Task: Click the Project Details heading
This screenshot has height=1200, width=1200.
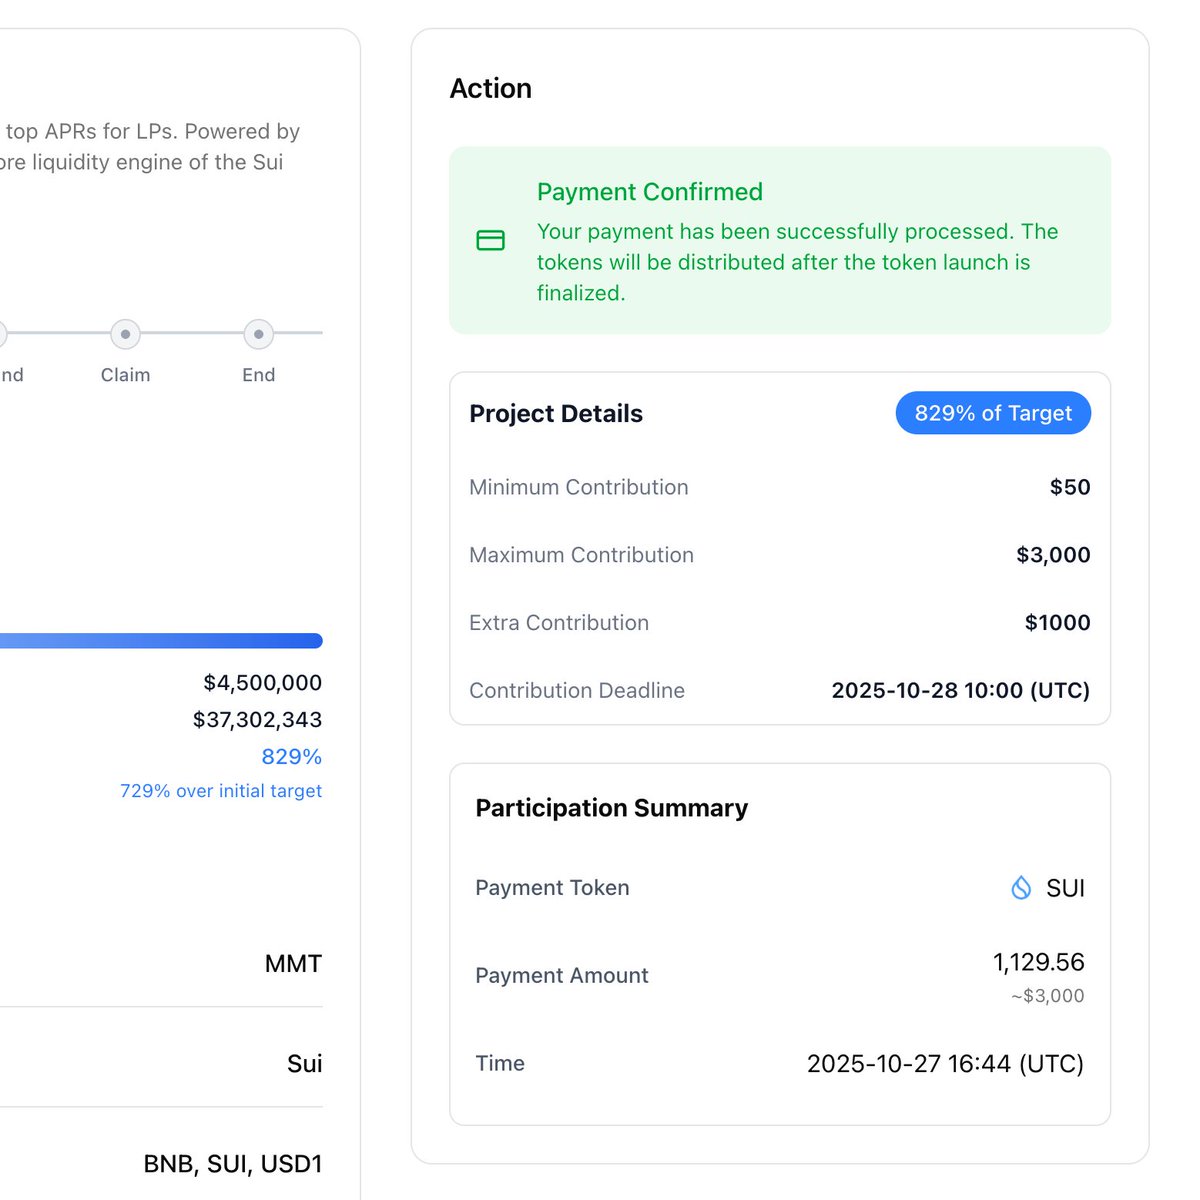Action: 556,414
